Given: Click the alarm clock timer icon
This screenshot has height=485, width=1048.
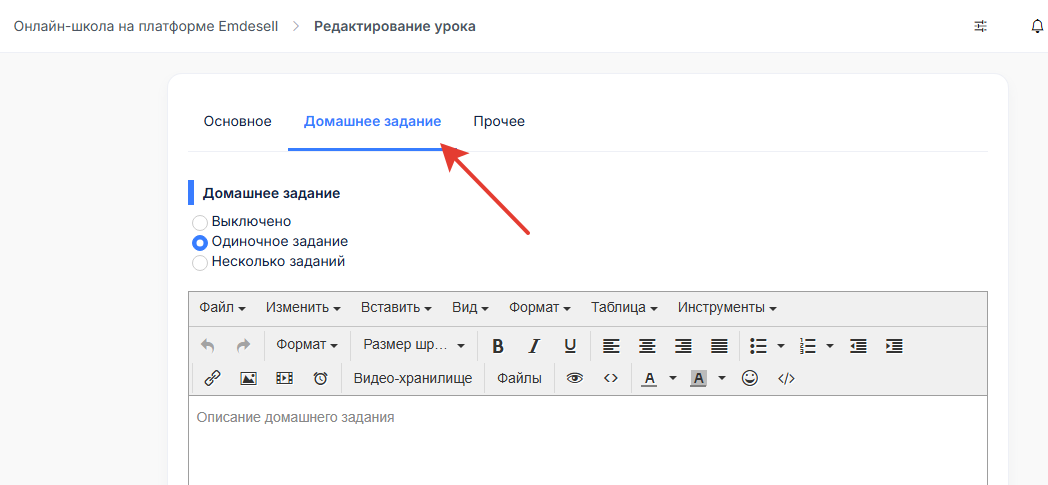Looking at the screenshot, I should point(321,378).
